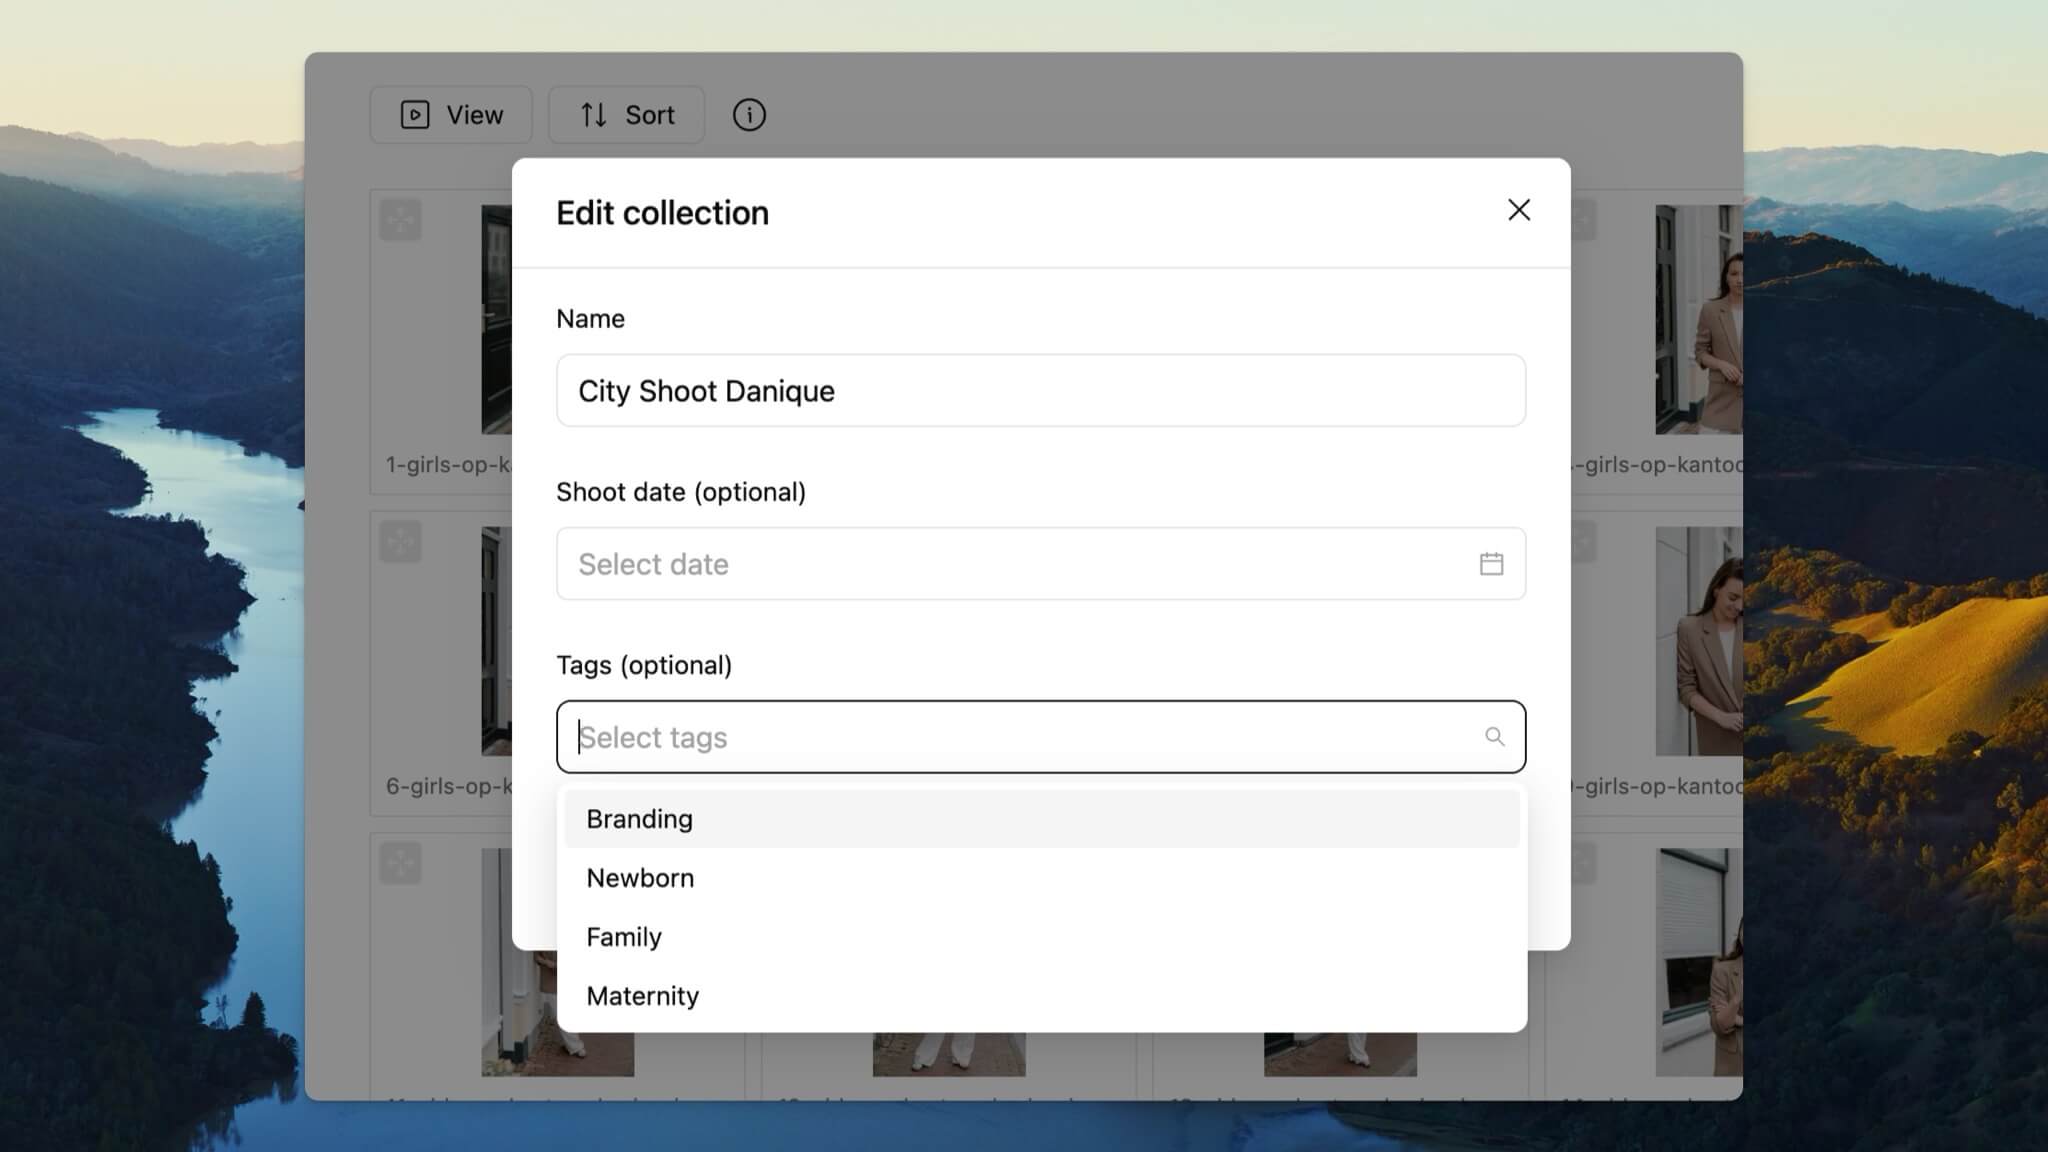
Task: Click the move handle on 1-girls-op-k card
Action: click(x=401, y=220)
